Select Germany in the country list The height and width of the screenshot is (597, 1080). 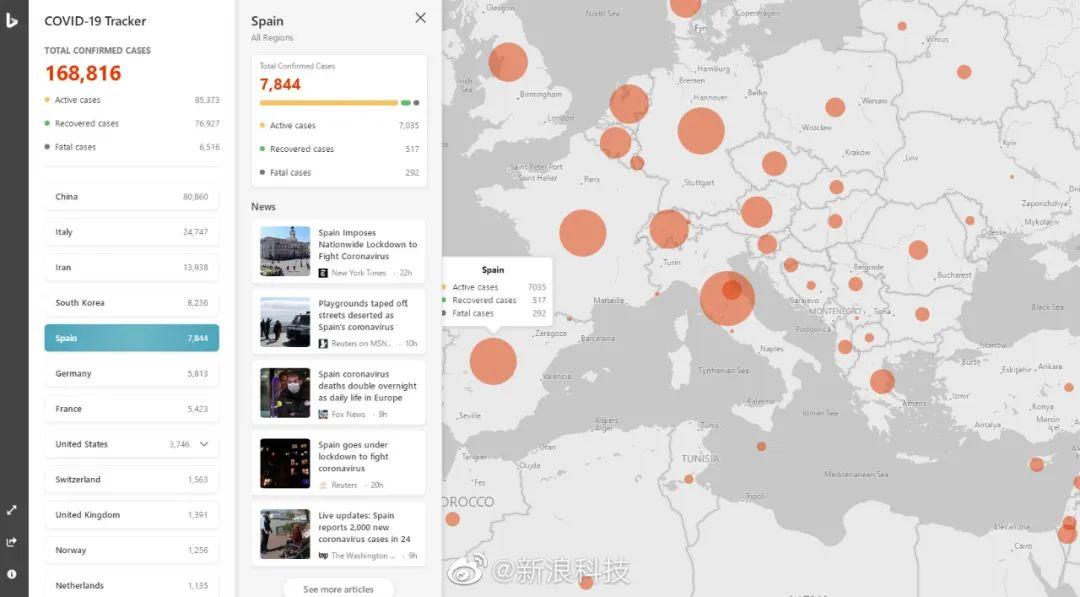(132, 373)
